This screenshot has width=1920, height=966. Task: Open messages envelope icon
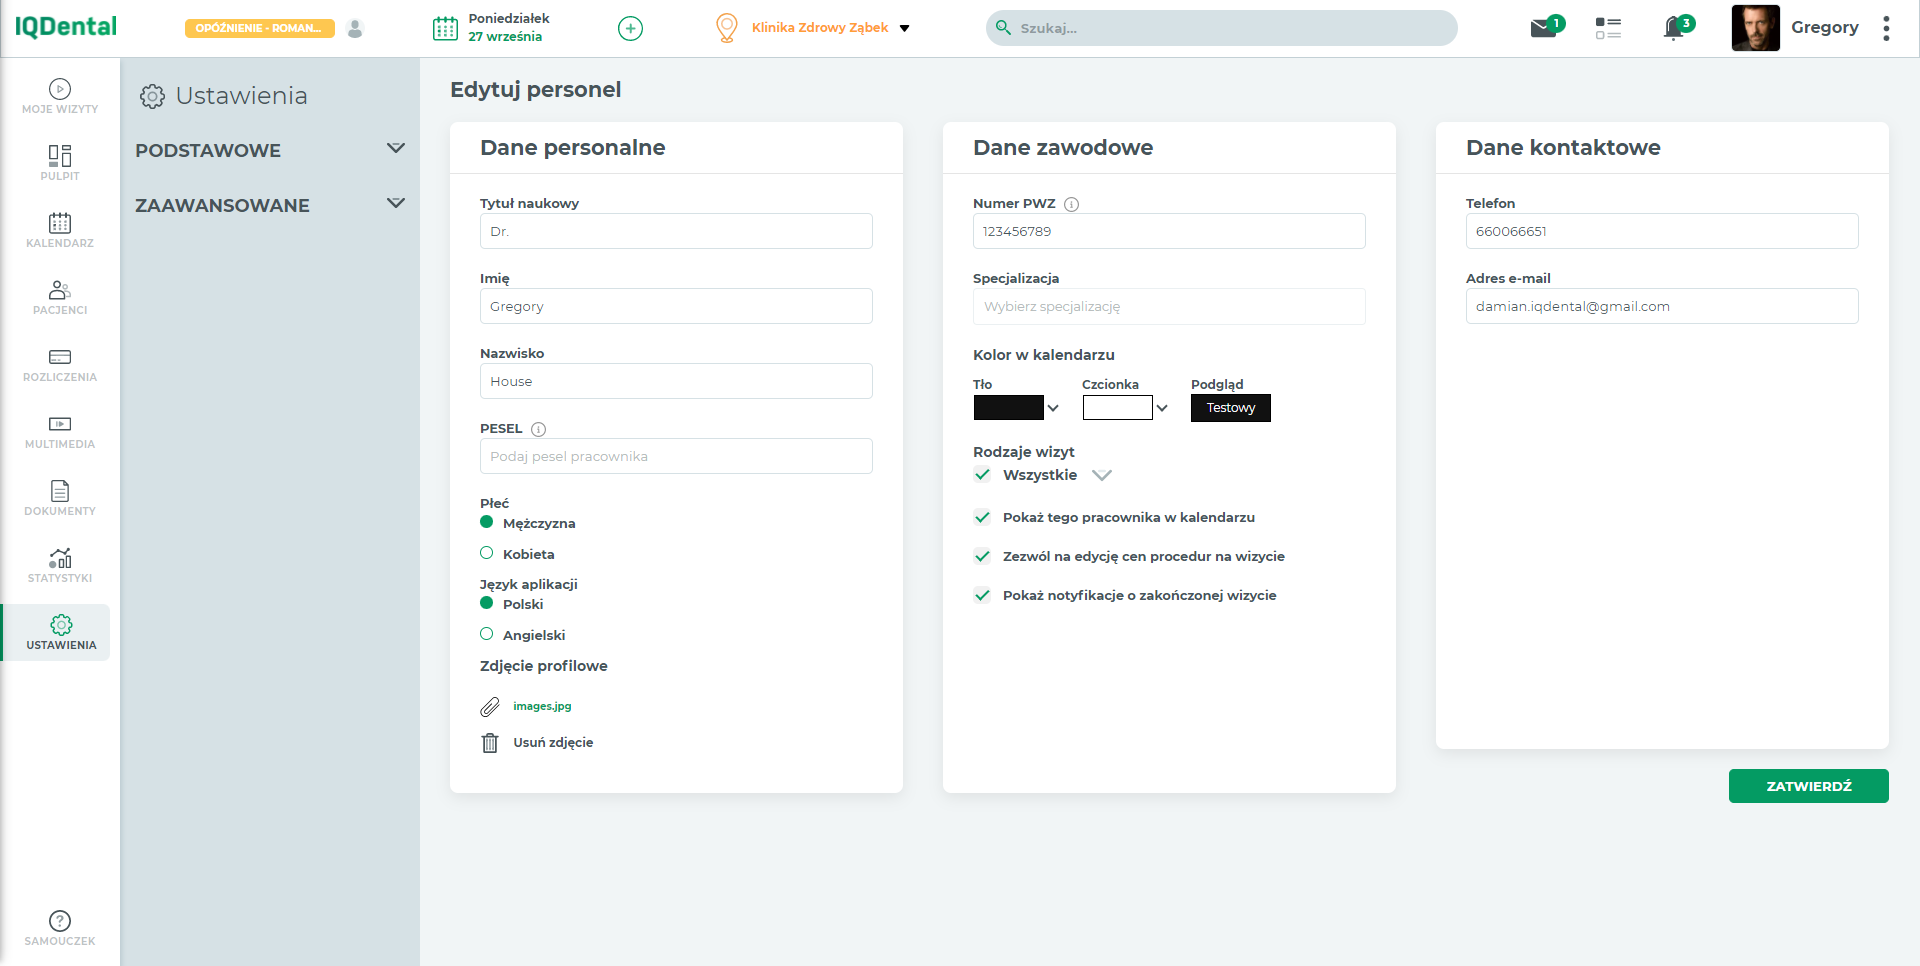[x=1543, y=28]
